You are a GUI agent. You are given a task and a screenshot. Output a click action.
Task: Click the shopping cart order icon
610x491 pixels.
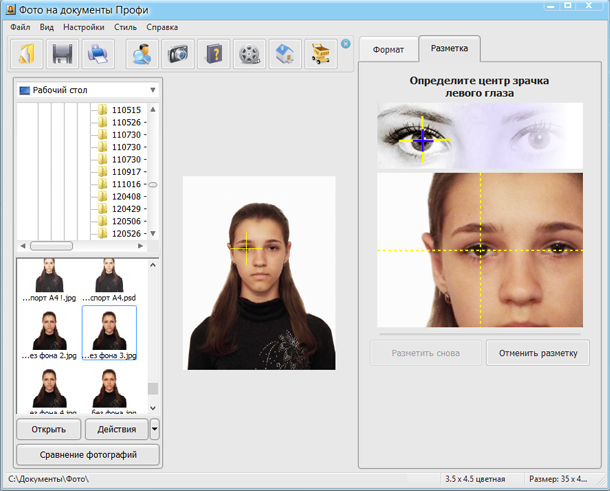pos(321,54)
